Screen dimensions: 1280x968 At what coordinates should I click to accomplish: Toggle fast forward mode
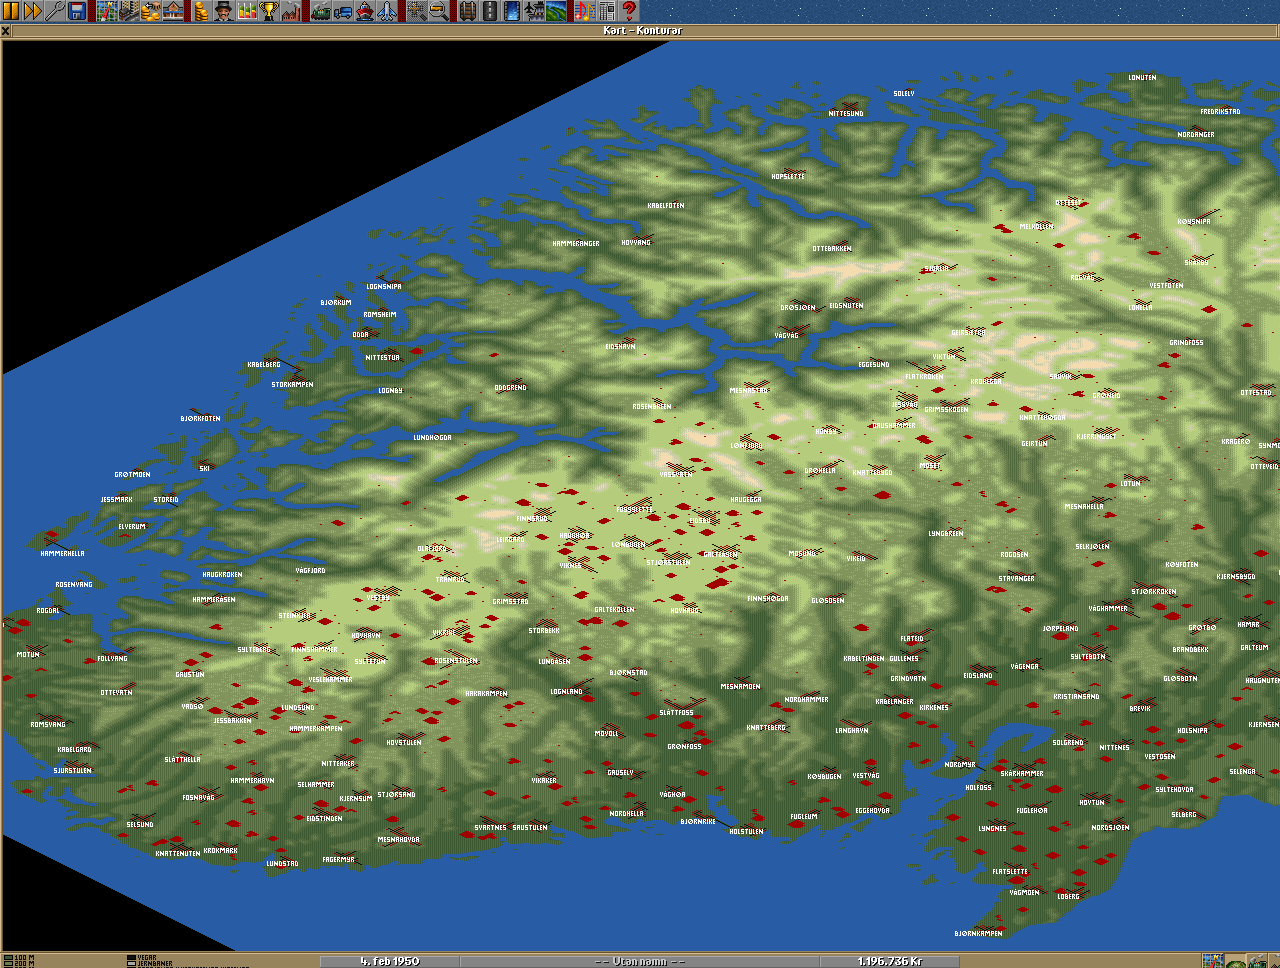(33, 11)
